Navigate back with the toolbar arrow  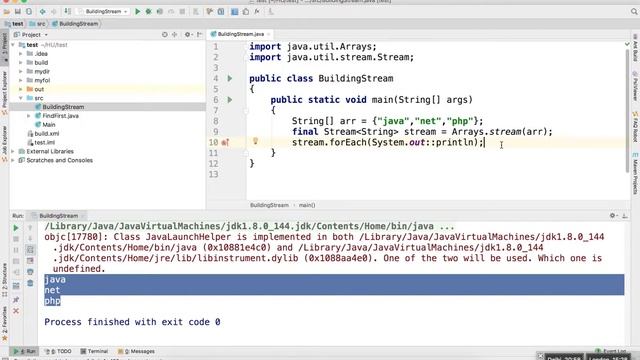pos(42,11)
